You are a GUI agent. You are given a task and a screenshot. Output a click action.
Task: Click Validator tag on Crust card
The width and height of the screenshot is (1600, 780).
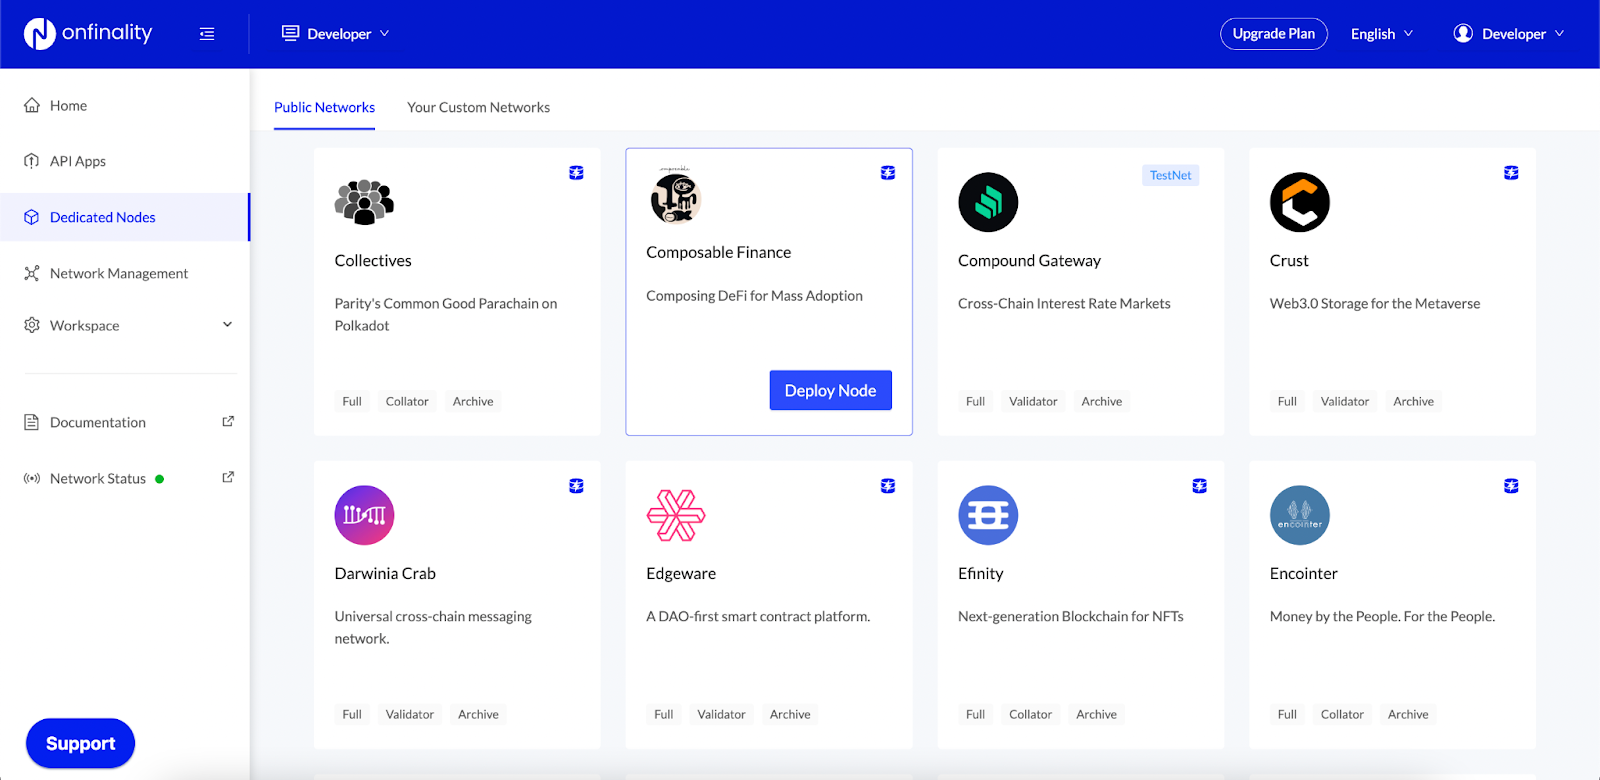1344,401
